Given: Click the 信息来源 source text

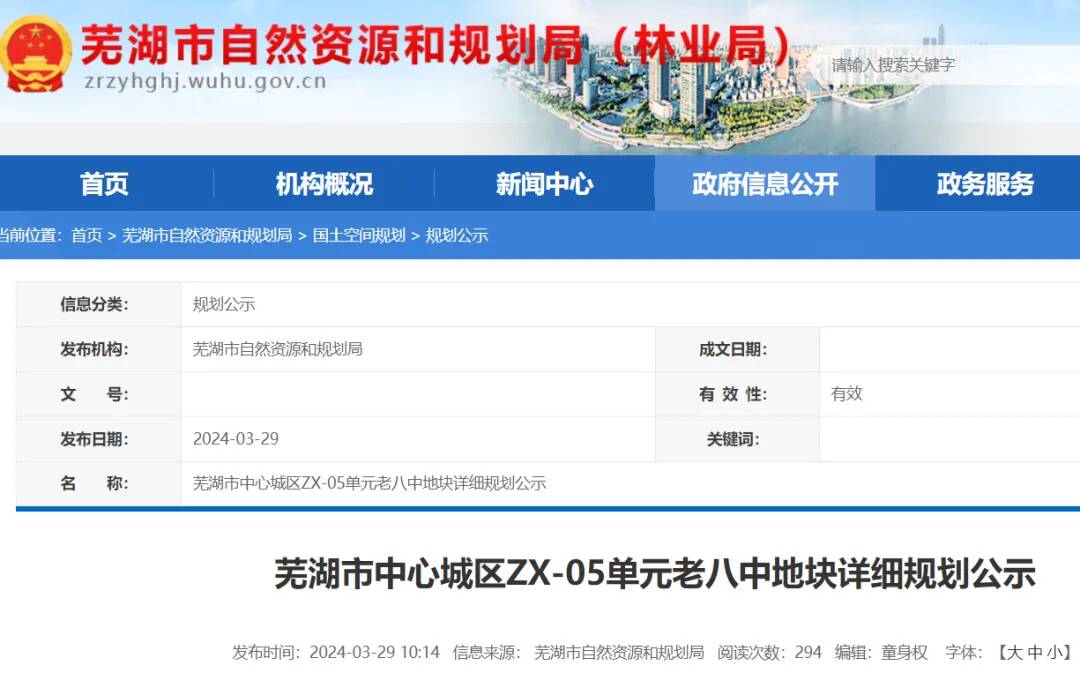Looking at the screenshot, I should [x=619, y=652].
